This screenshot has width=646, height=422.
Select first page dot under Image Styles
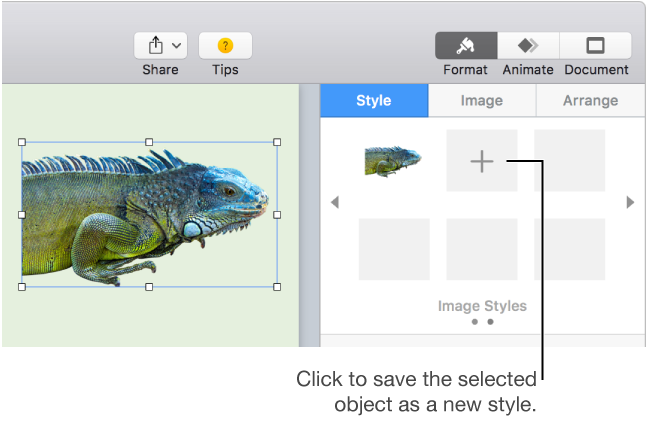(475, 322)
